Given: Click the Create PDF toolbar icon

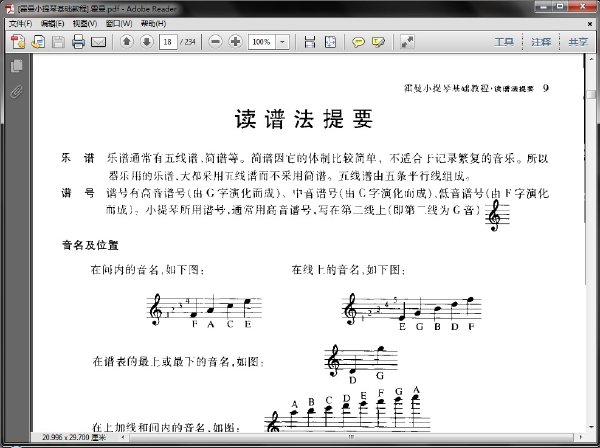Looking at the screenshot, I should click(18, 42).
